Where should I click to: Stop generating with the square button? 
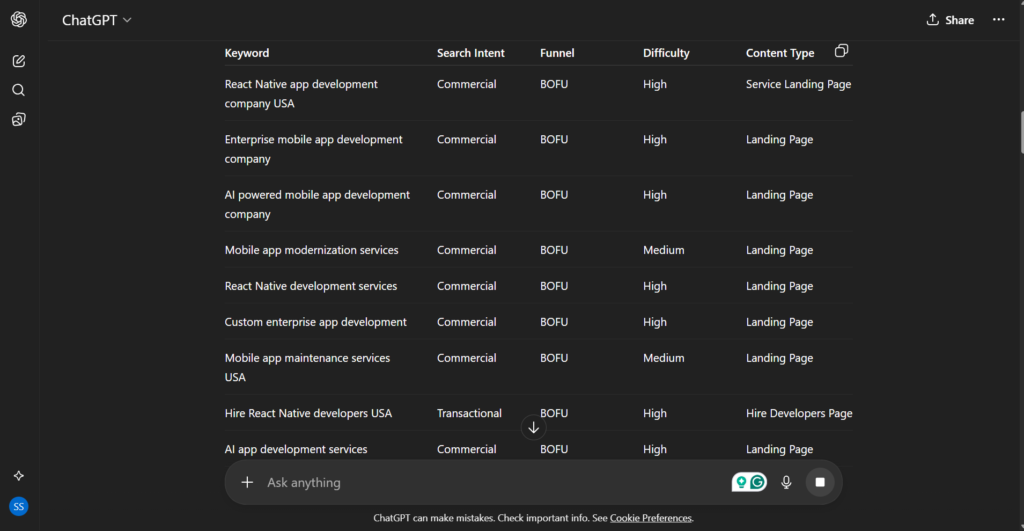(x=820, y=482)
